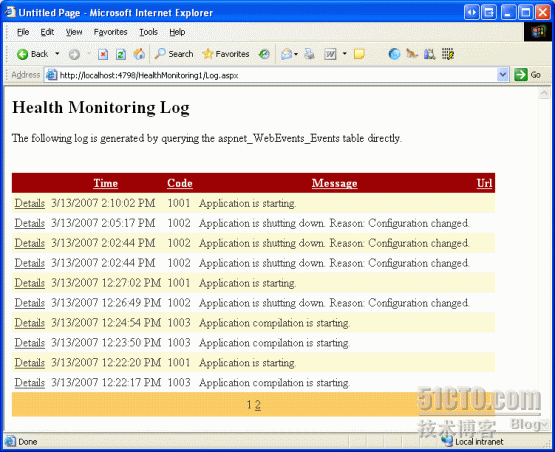Click the IE title bar page icon
This screenshot has width=555, height=452.
pyautogui.click(x=10, y=12)
